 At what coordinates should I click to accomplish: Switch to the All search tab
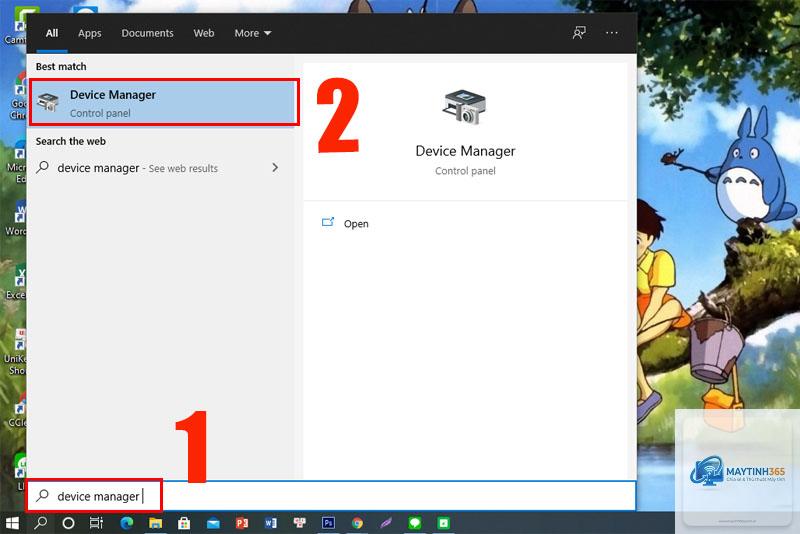coord(52,33)
